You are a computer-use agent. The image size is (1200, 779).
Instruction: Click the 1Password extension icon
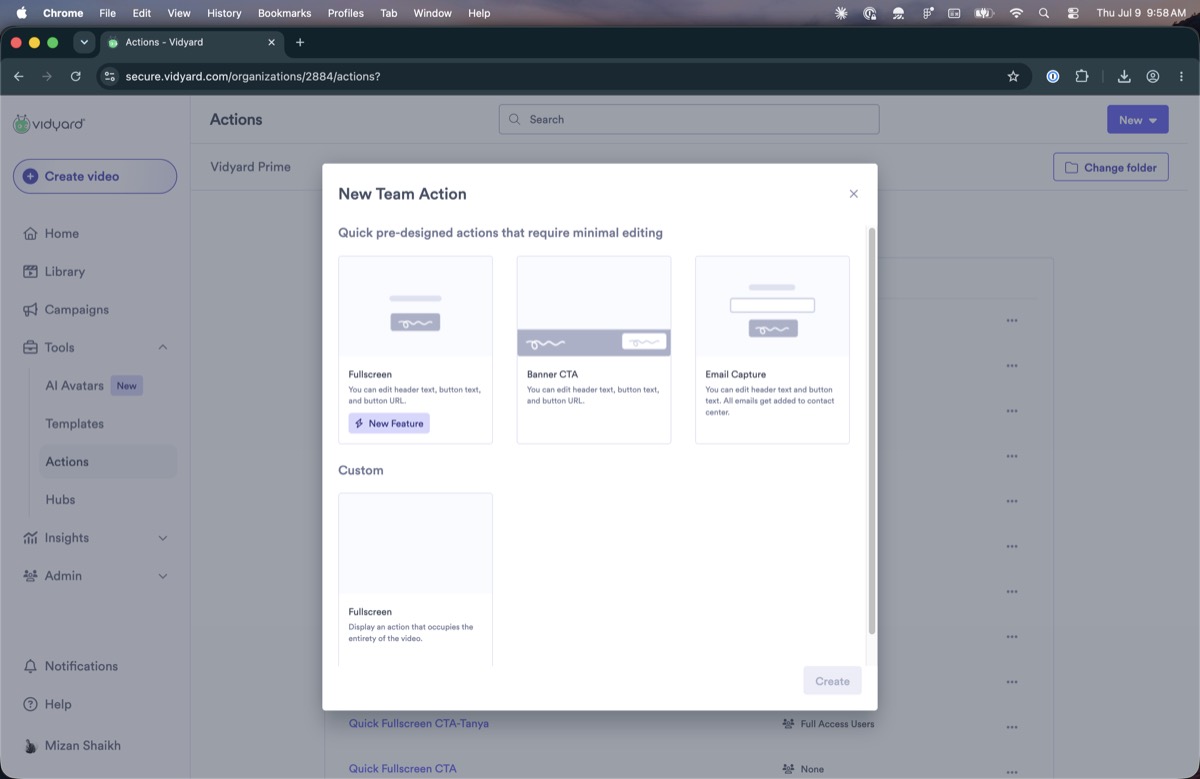point(1053,76)
